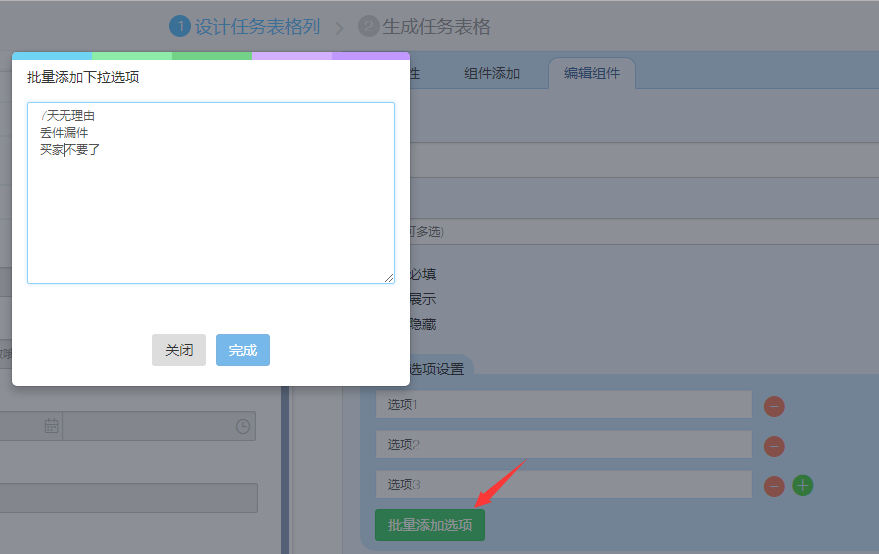Open the clock time picker icon
Viewport: 879px width, 554px height.
point(243,426)
